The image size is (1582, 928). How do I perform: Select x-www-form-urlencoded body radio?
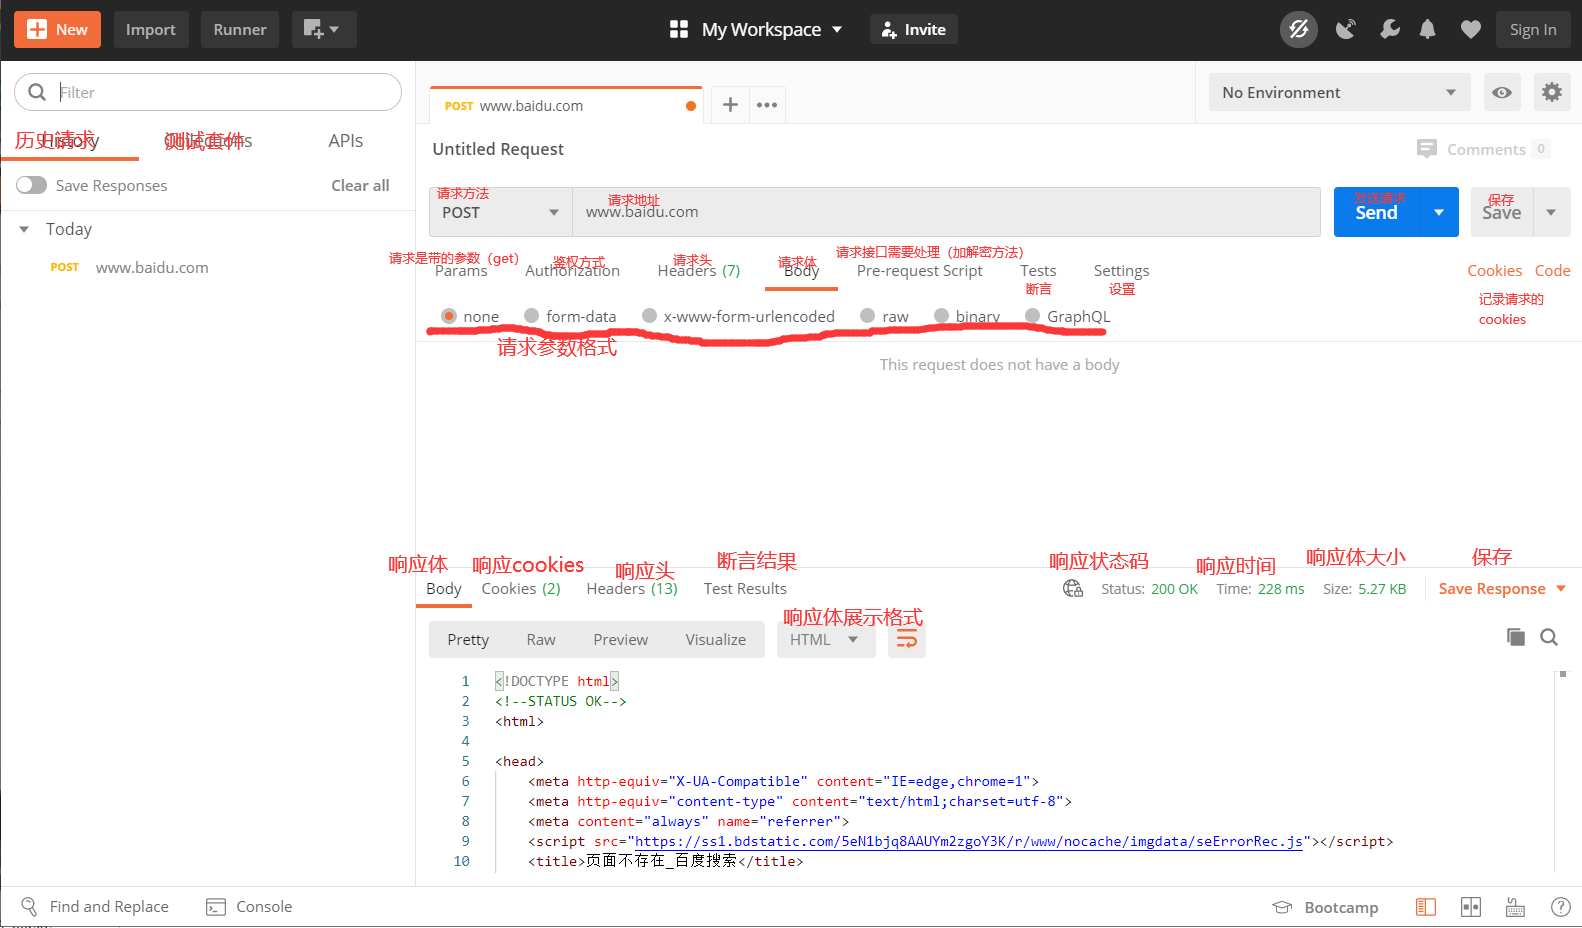pos(649,316)
